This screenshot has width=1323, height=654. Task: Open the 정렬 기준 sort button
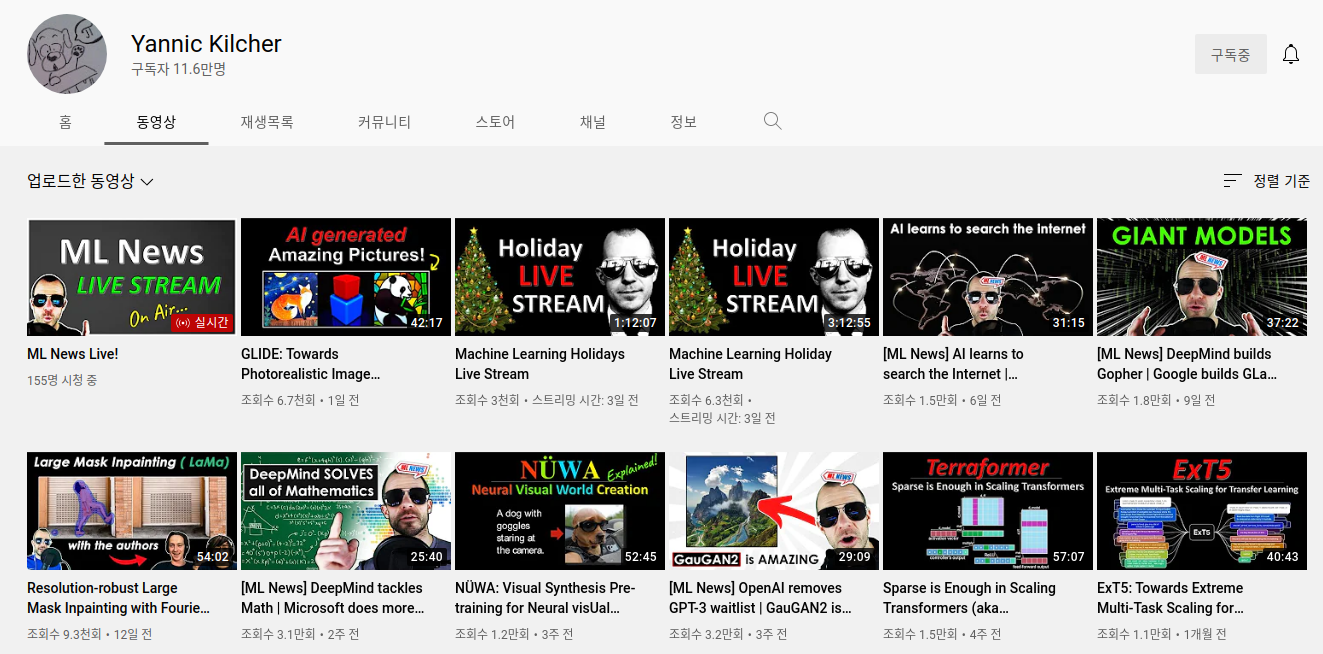tap(1267, 181)
